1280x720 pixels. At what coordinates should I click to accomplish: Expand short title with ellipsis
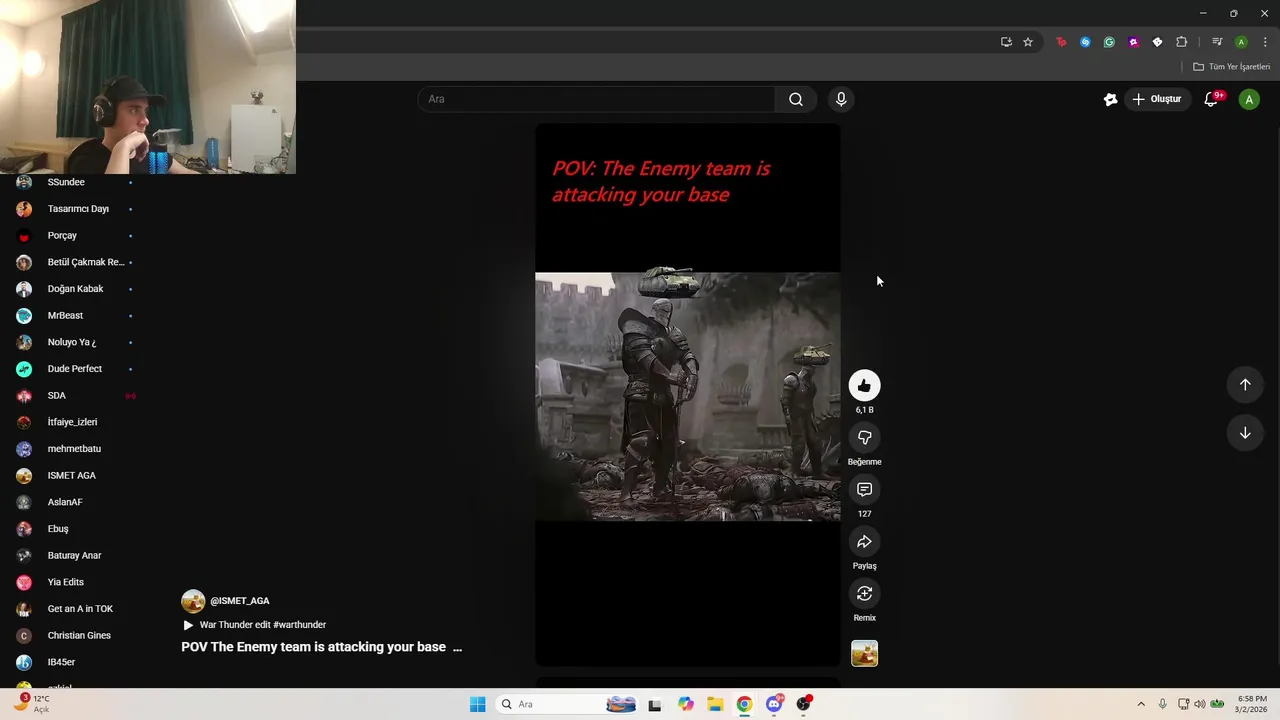coord(457,647)
